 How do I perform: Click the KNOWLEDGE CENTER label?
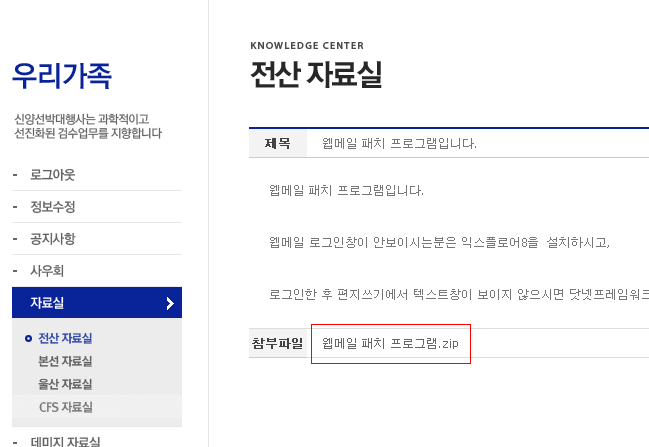(x=307, y=46)
